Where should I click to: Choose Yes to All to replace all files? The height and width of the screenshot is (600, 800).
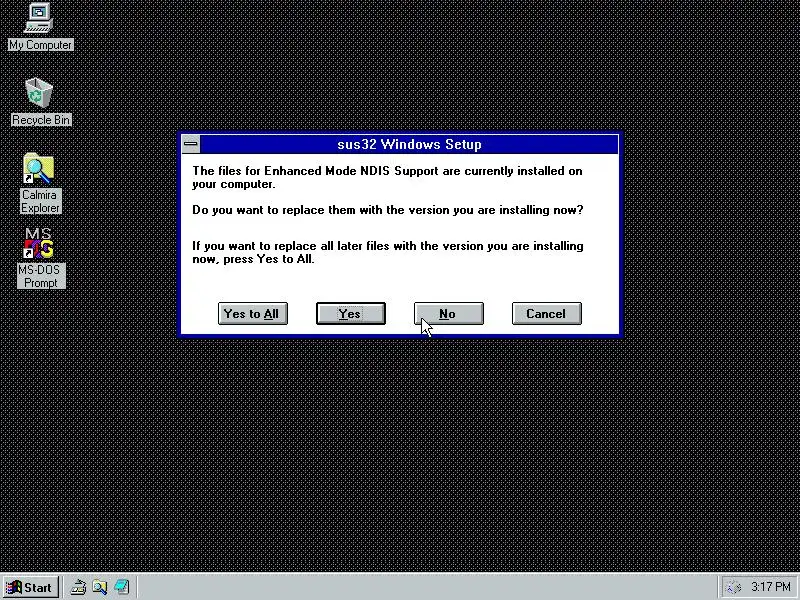253,313
